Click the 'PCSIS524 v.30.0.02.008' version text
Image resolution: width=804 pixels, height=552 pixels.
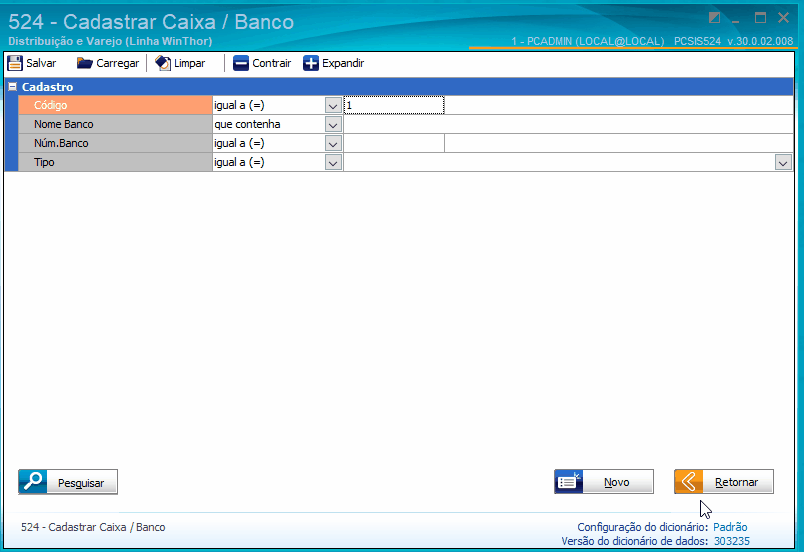click(733, 41)
